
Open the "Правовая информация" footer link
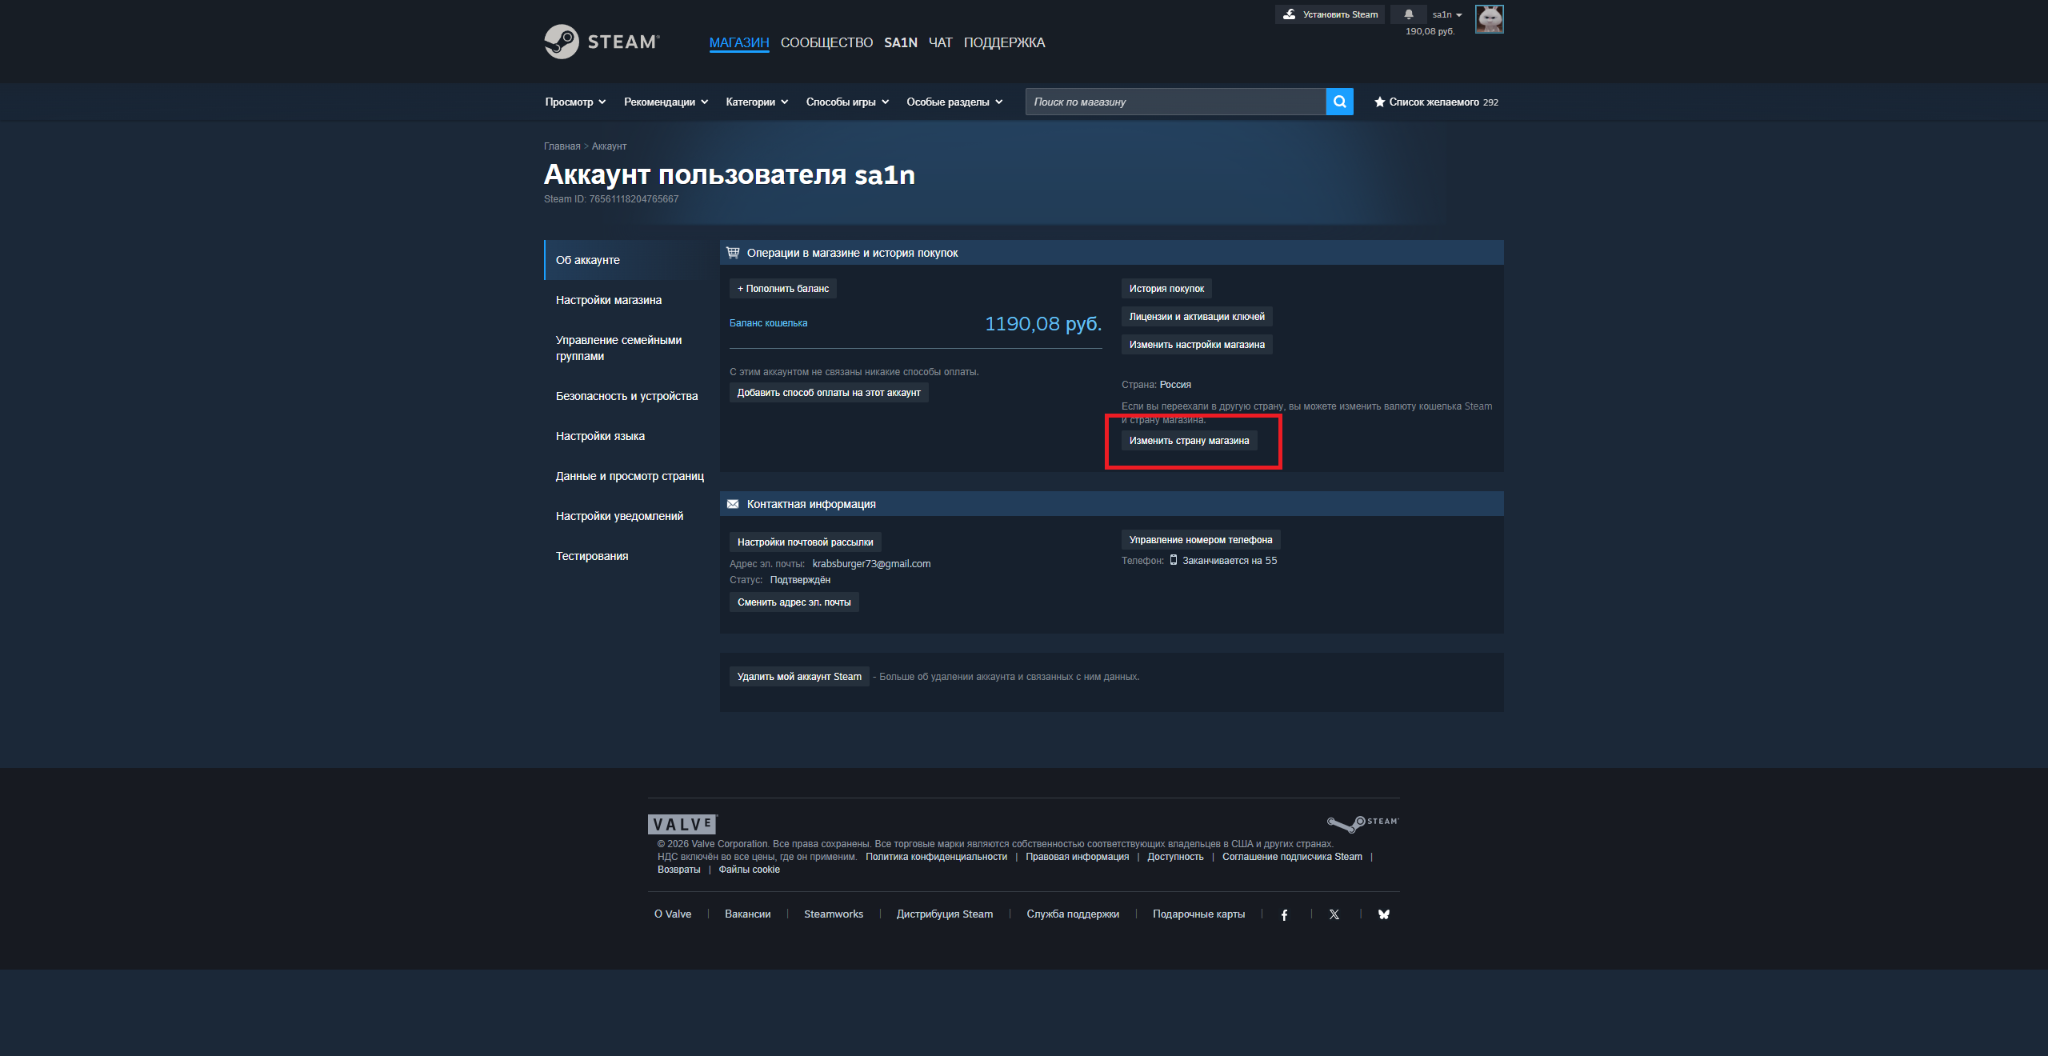1077,857
